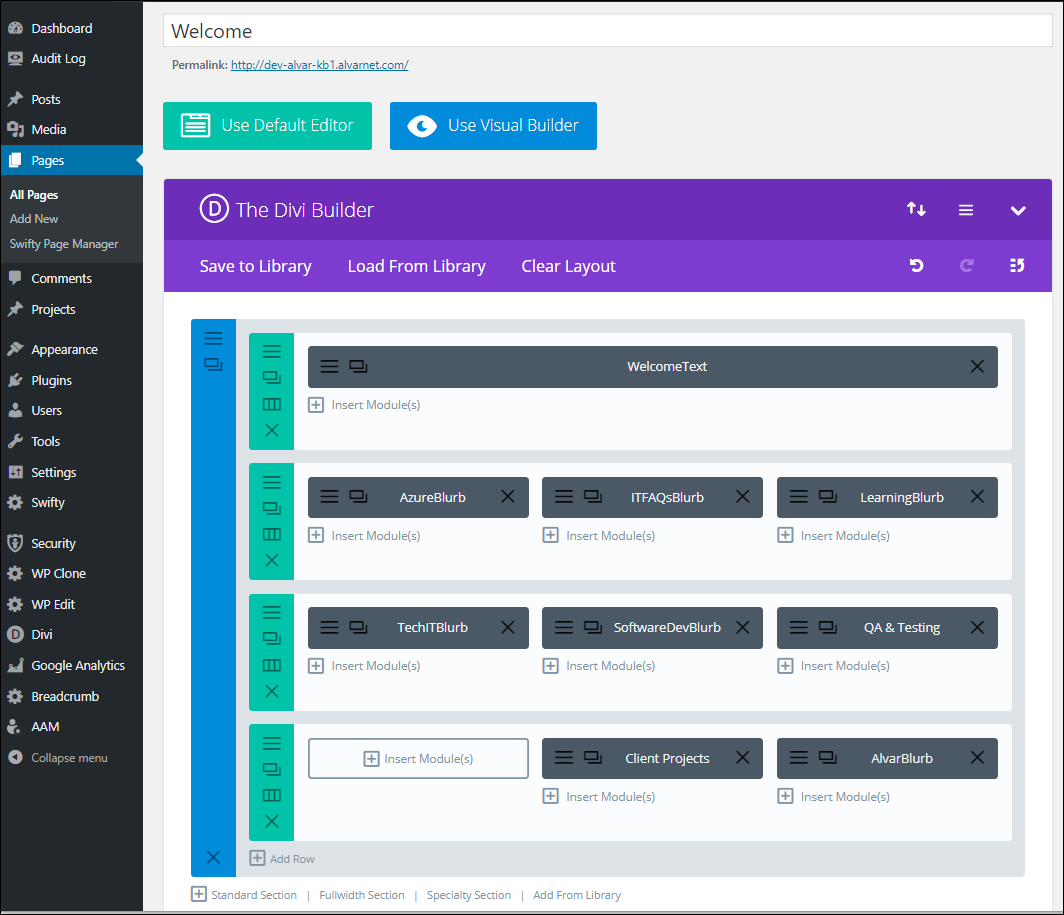Select Add New under Pages
The image size is (1064, 915).
coord(34,219)
